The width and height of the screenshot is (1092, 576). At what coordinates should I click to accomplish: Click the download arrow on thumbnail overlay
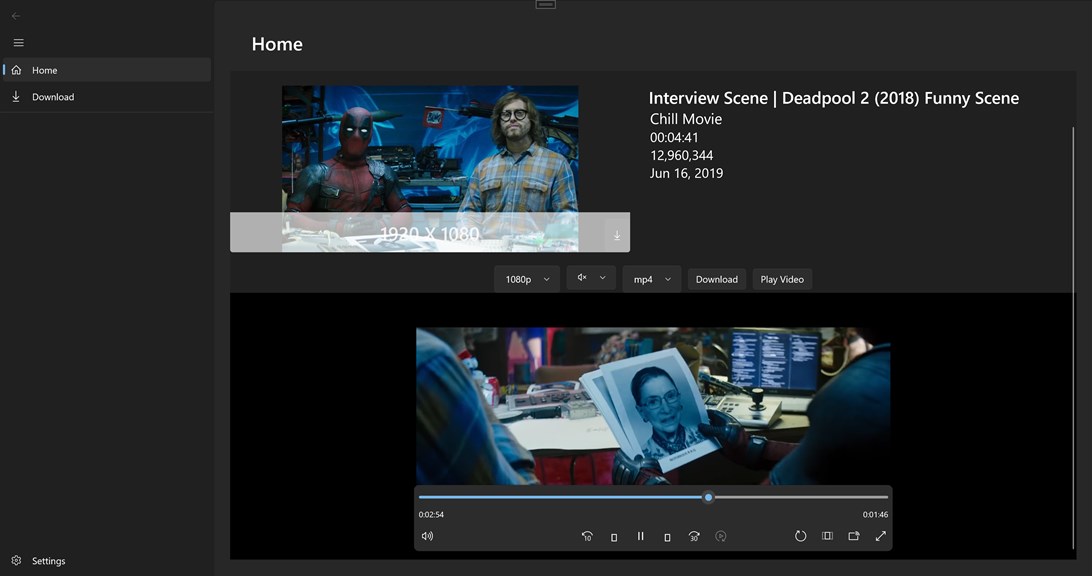(x=617, y=235)
